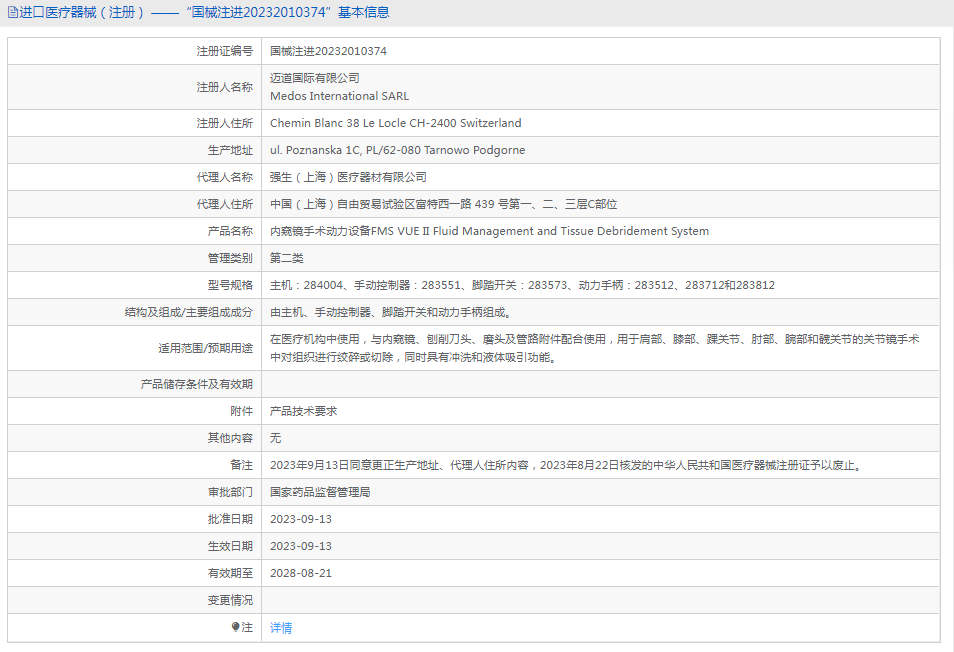This screenshot has height=652, width=954.
Task: Click the 审批部门 row label
Action: [x=230, y=492]
